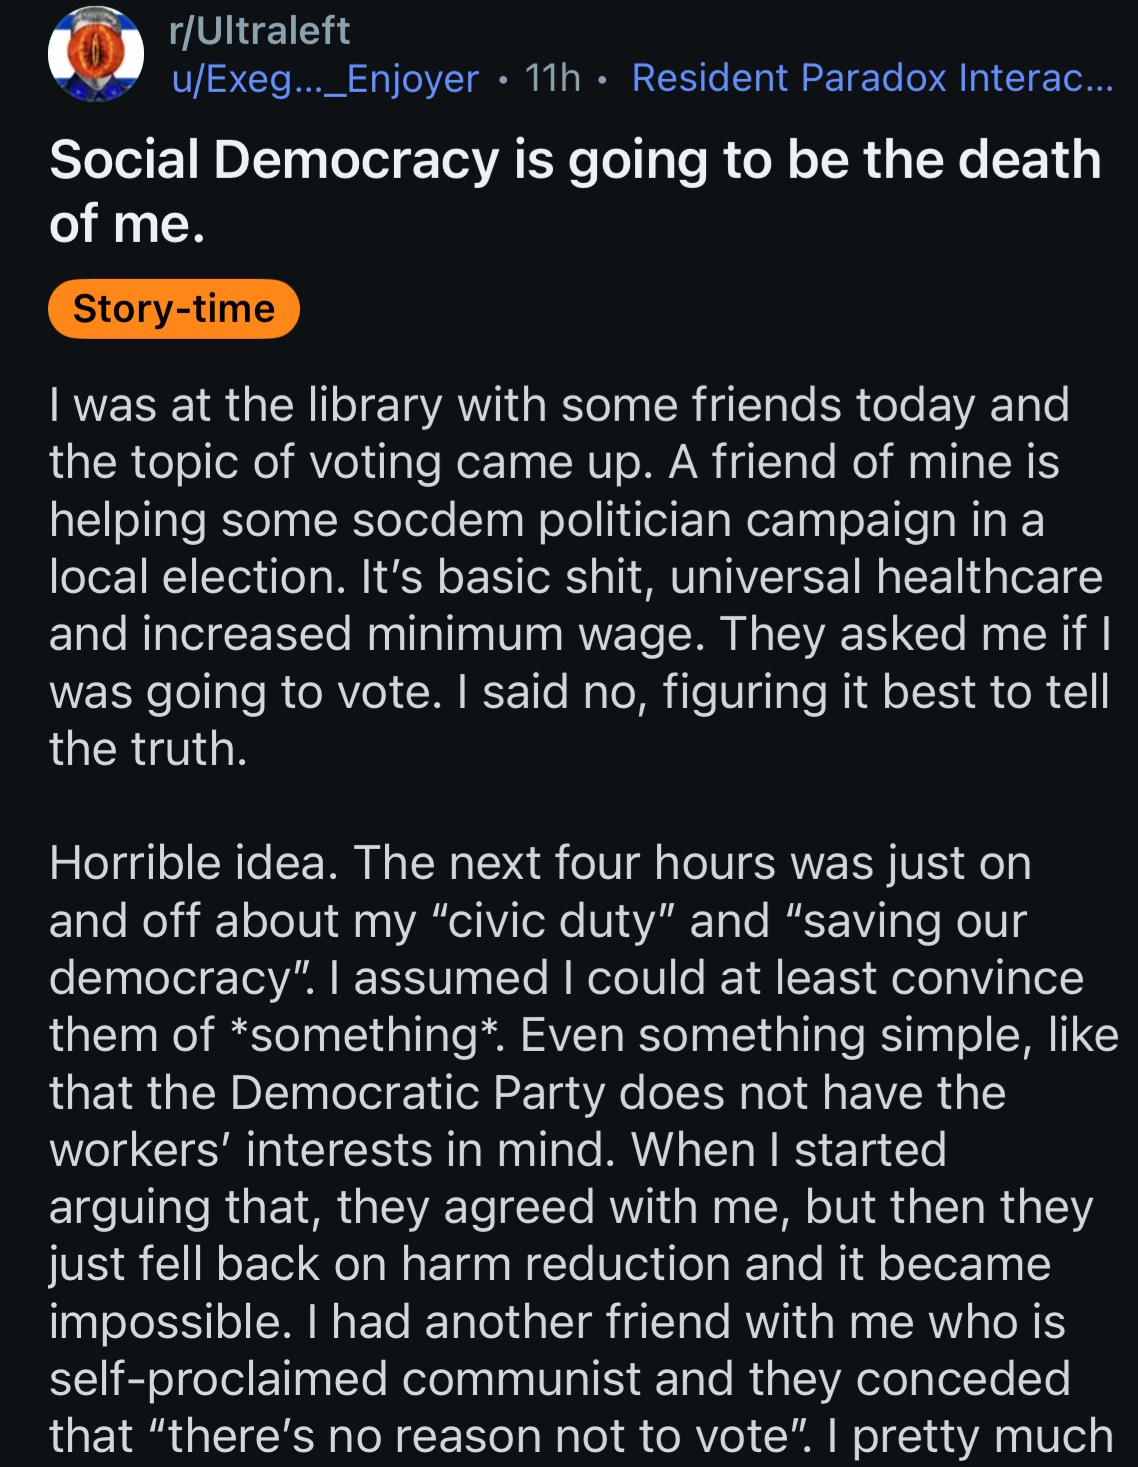Click the words "universal healthcare"
Viewport: 1138px width, 1467px height.
coord(886,577)
